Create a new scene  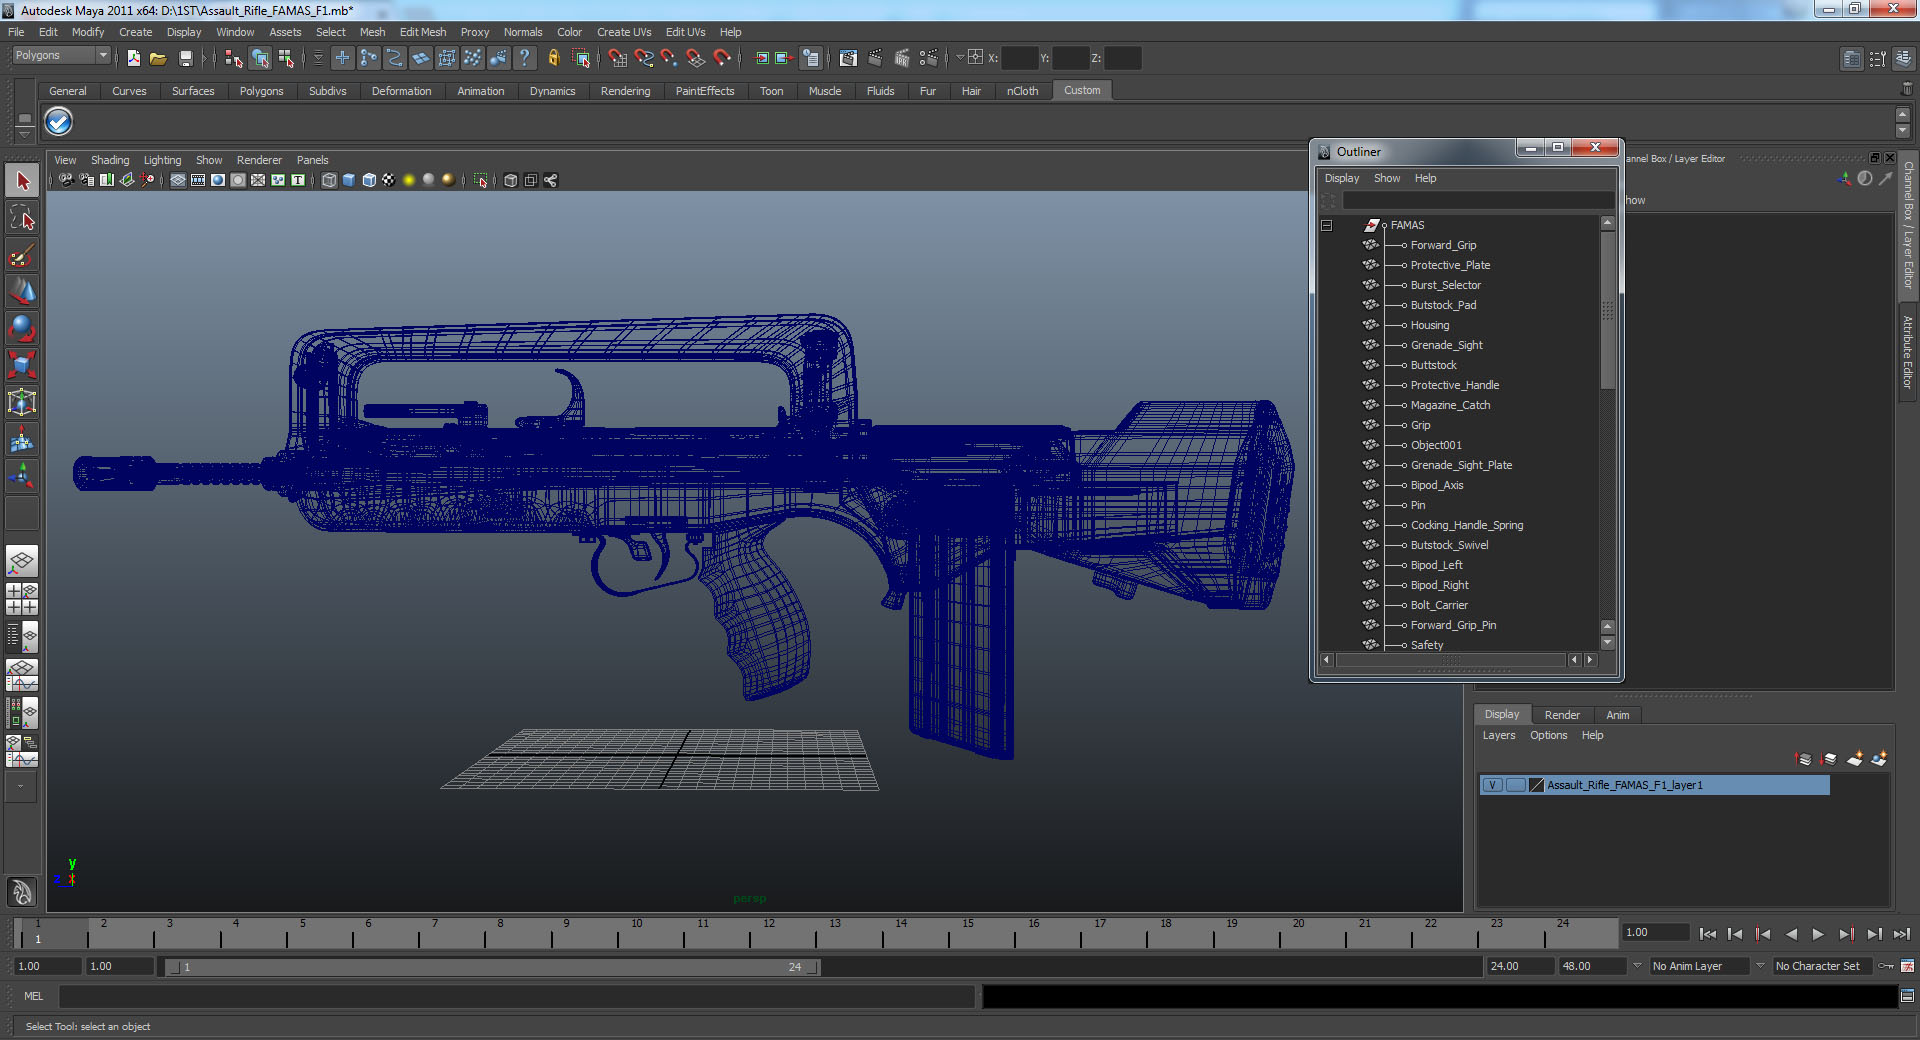(x=133, y=58)
